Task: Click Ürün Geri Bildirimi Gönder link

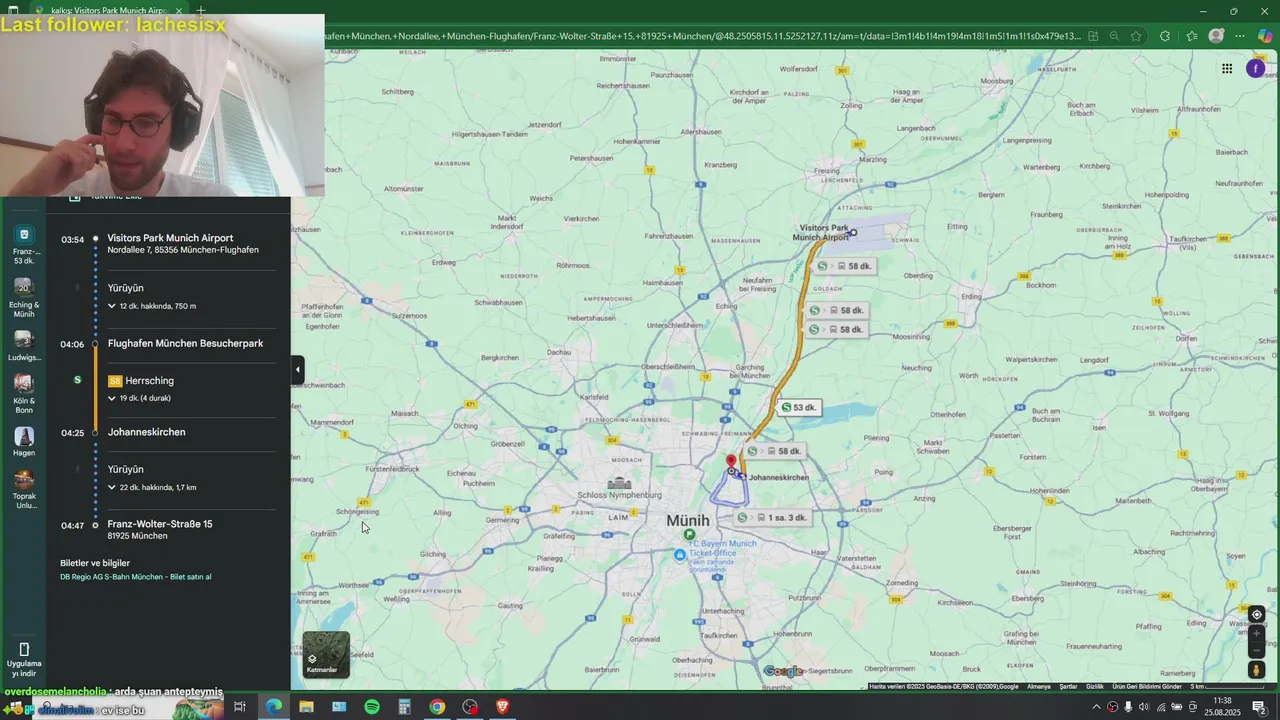Action: coord(1147,686)
